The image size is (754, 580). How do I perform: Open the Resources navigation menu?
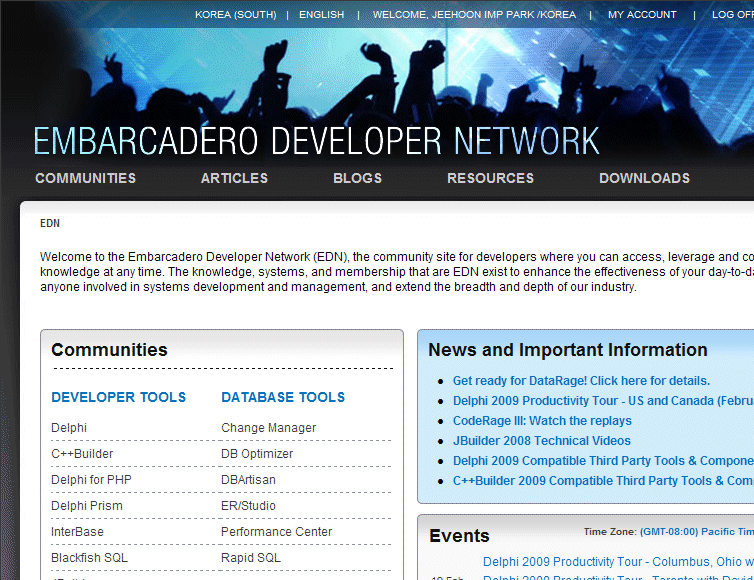point(490,178)
